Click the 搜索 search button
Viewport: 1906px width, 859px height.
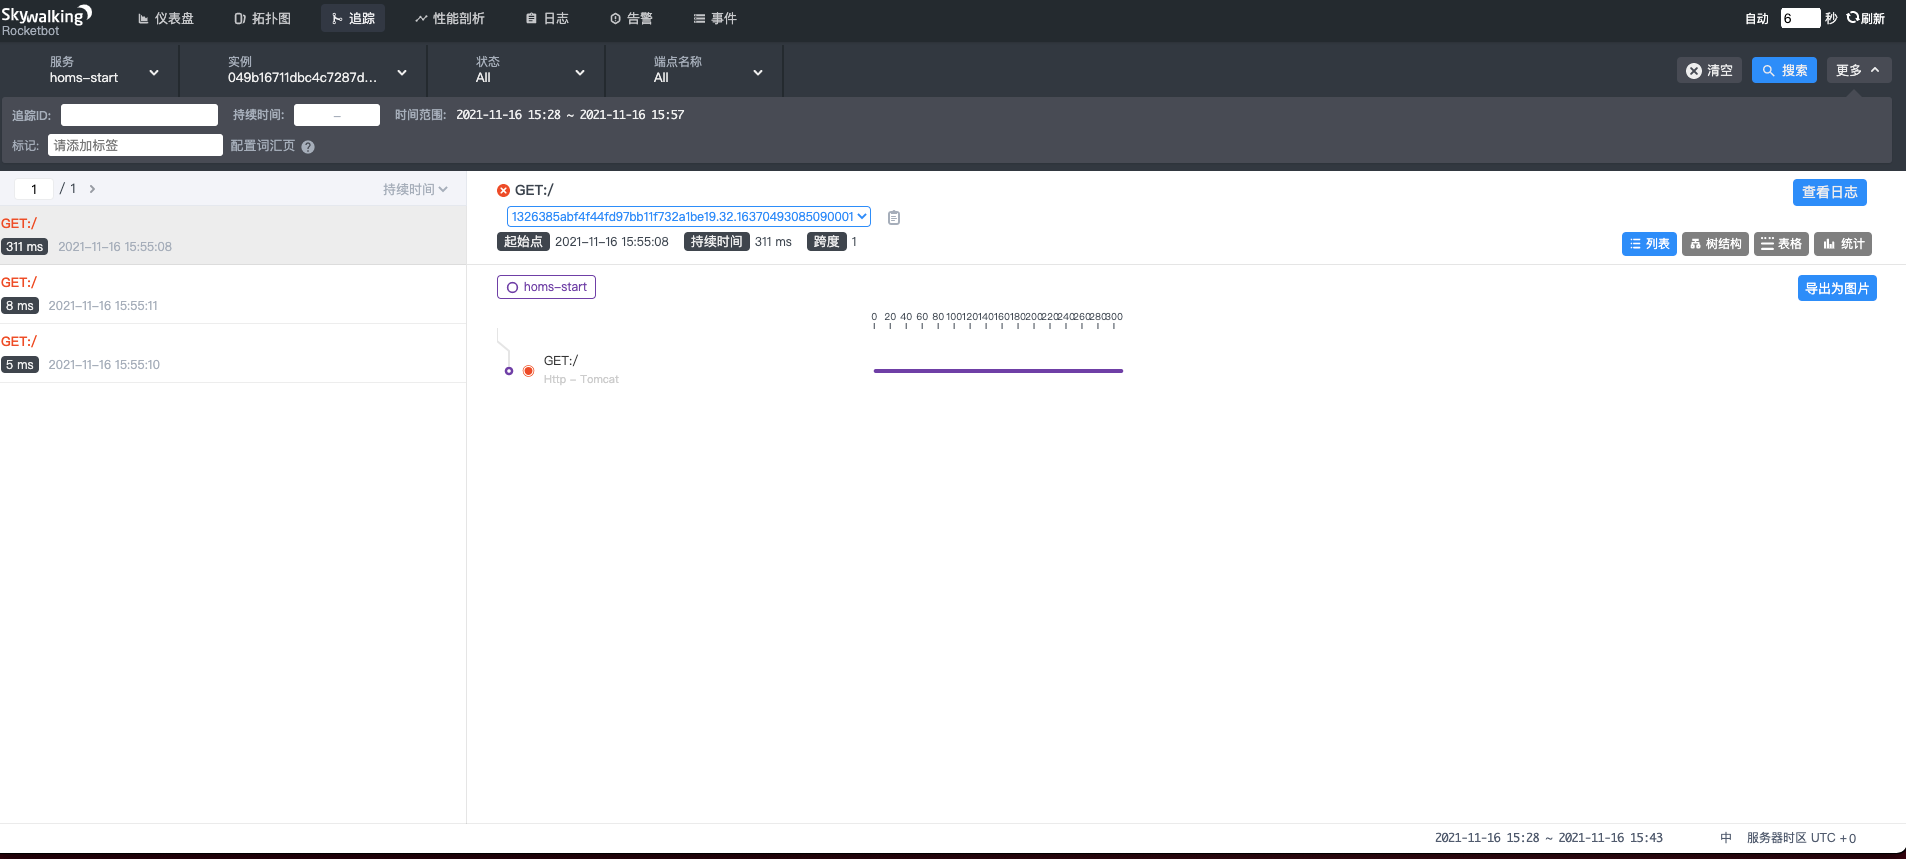pos(1784,70)
